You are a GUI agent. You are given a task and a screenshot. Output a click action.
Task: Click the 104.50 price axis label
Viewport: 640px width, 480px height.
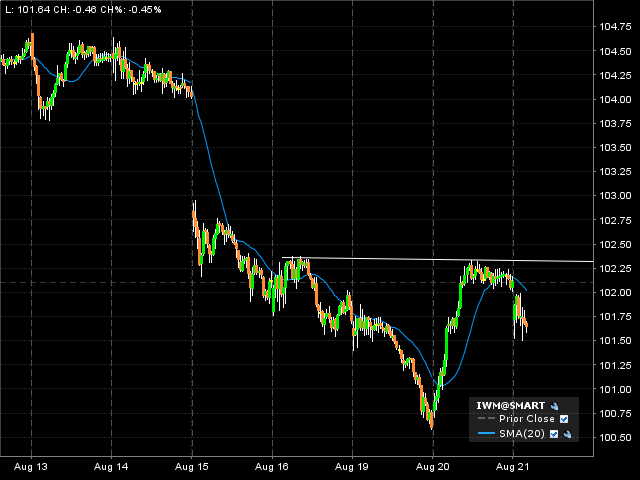tap(615, 51)
